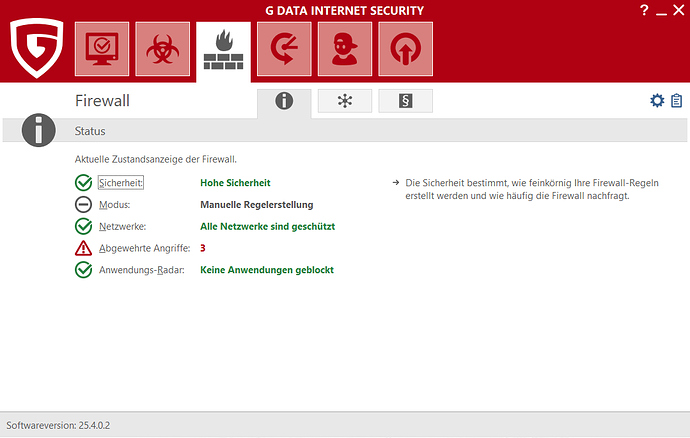Viewport: 690px width, 438px height.
Task: Click the Modus label link
Action: click(x=114, y=205)
